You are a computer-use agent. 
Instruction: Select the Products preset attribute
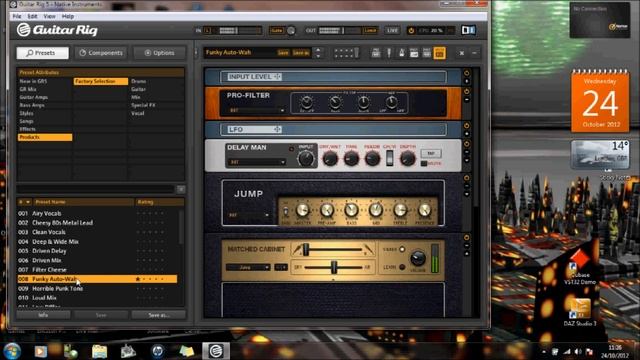pos(45,138)
